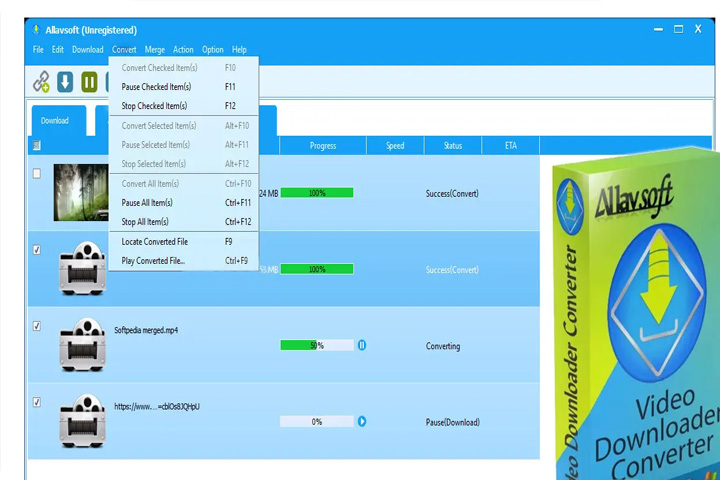The image size is (720, 480).
Task: Click the forest video thumbnail
Action: pos(81,192)
